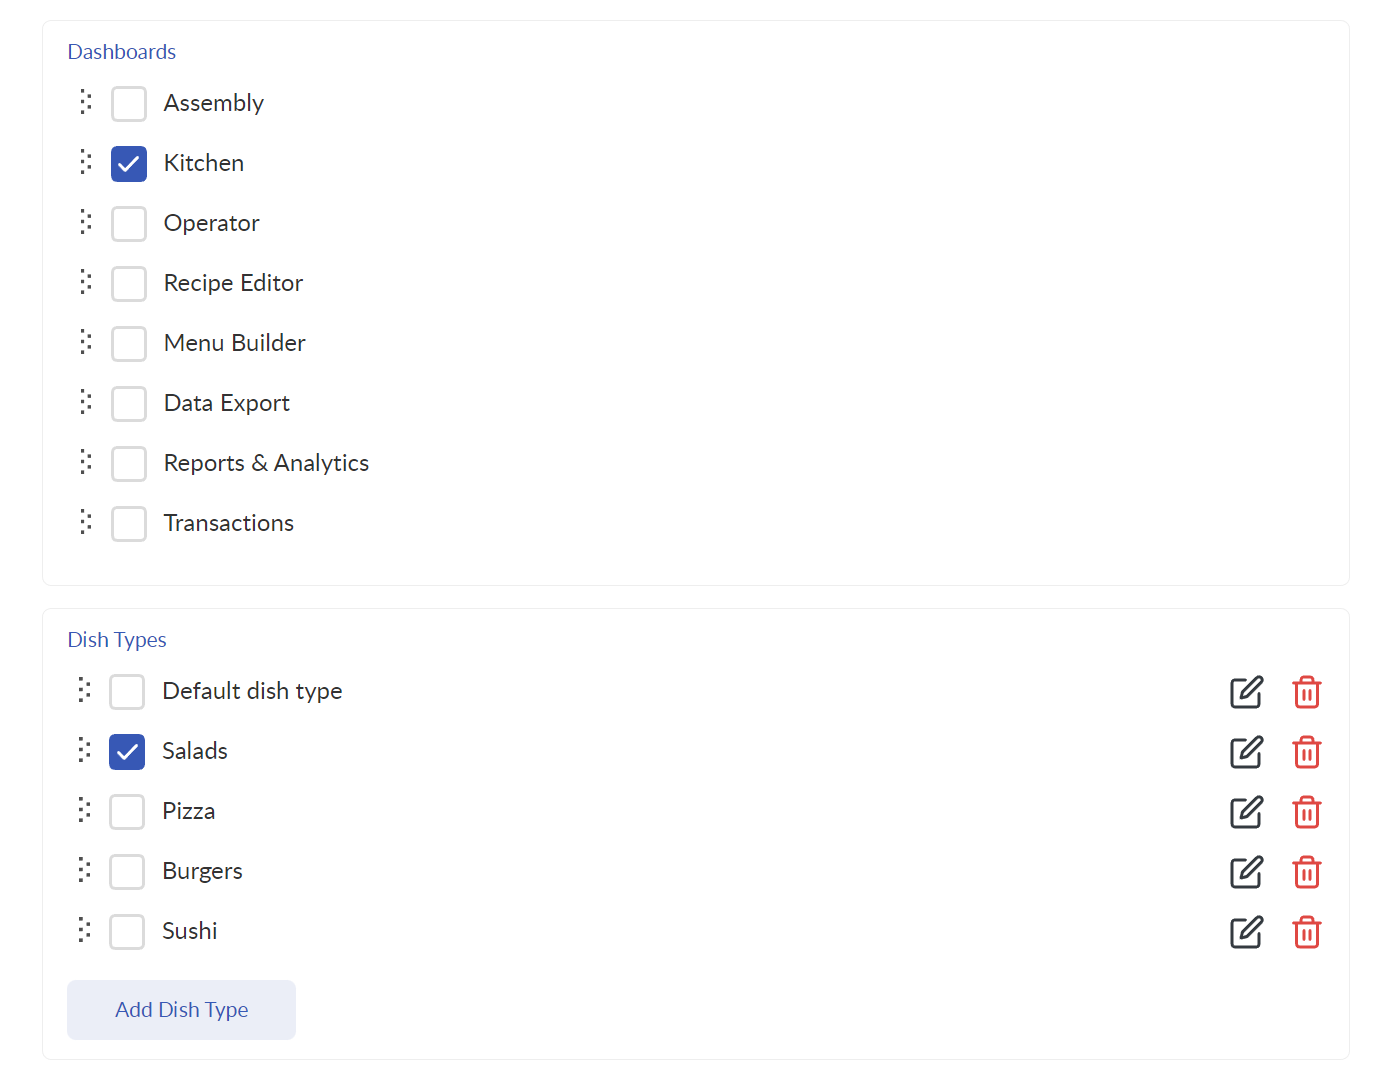Delete the Salads dish type

click(x=1306, y=752)
